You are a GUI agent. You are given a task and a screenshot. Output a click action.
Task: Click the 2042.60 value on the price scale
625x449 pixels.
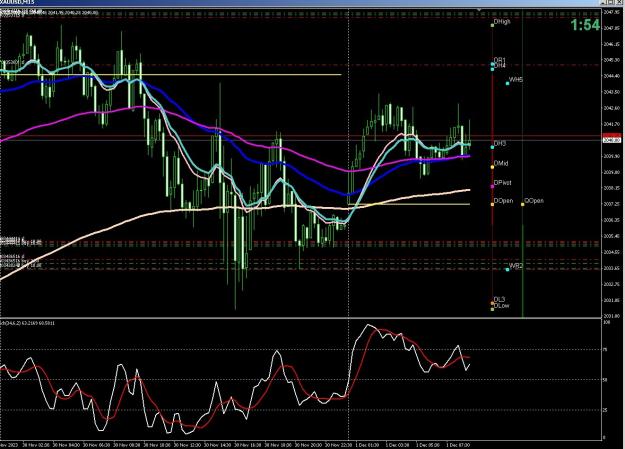coord(613,108)
